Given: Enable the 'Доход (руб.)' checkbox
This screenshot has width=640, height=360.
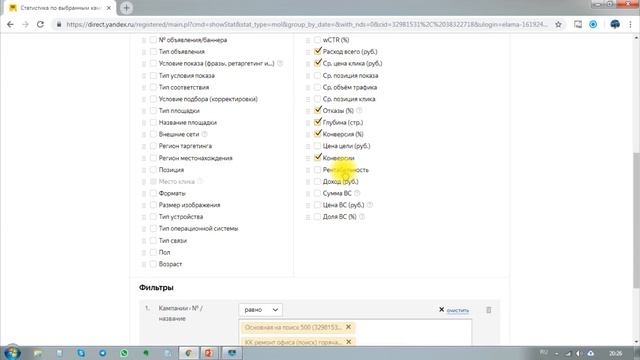Looking at the screenshot, I should [318, 181].
